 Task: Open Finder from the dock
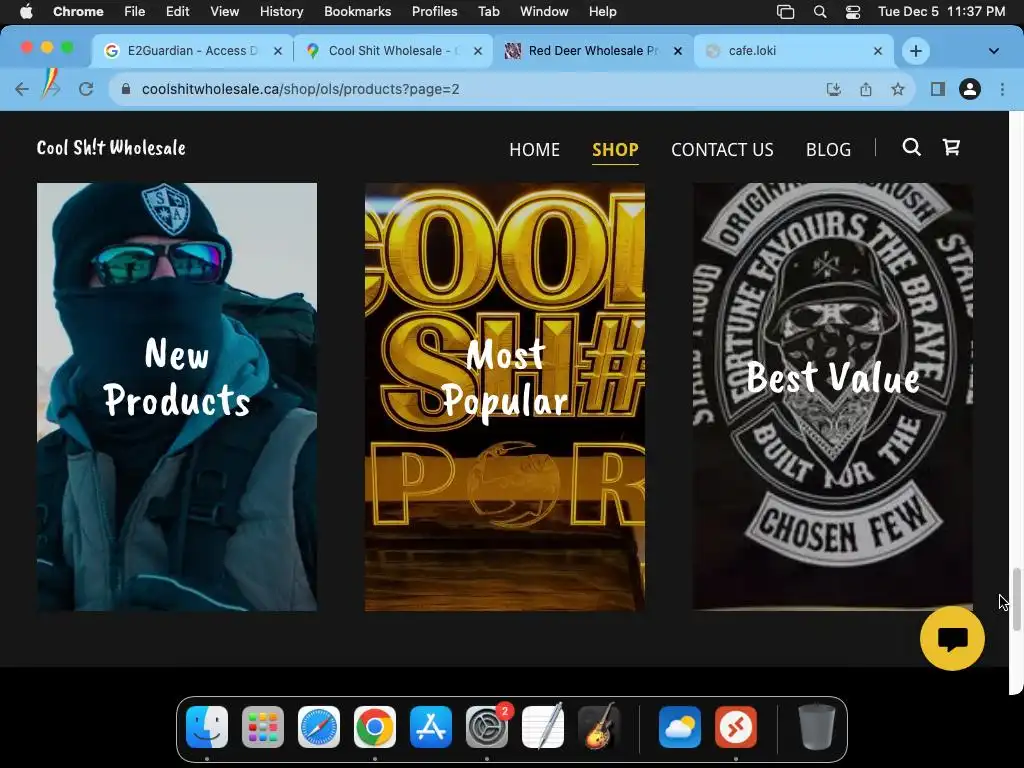(207, 727)
